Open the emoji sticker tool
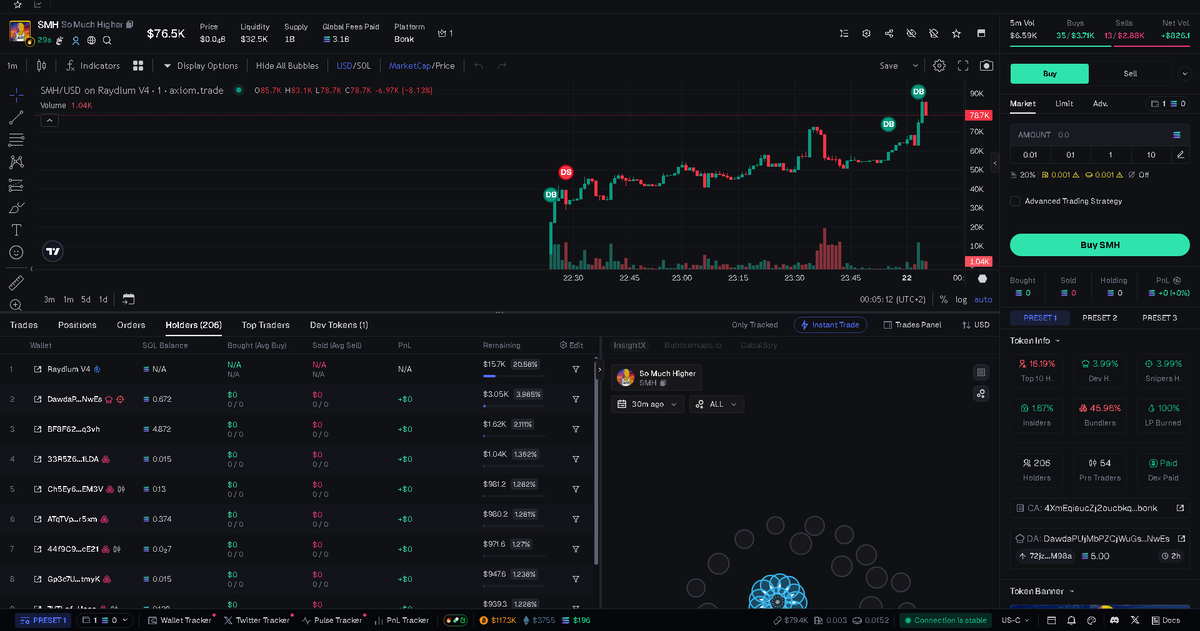 coord(16,253)
